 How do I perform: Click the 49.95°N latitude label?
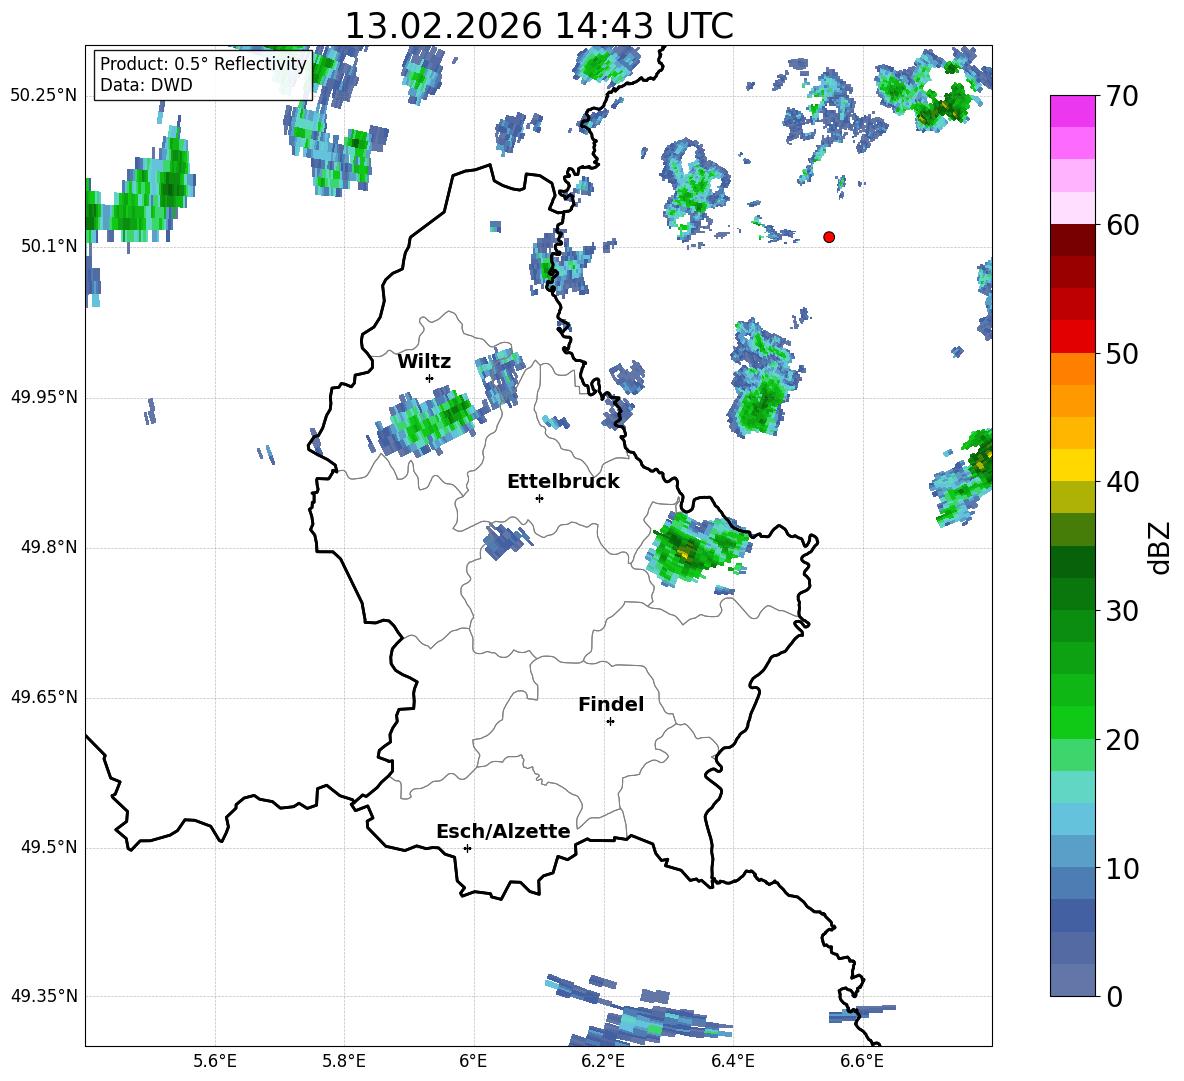click(44, 396)
